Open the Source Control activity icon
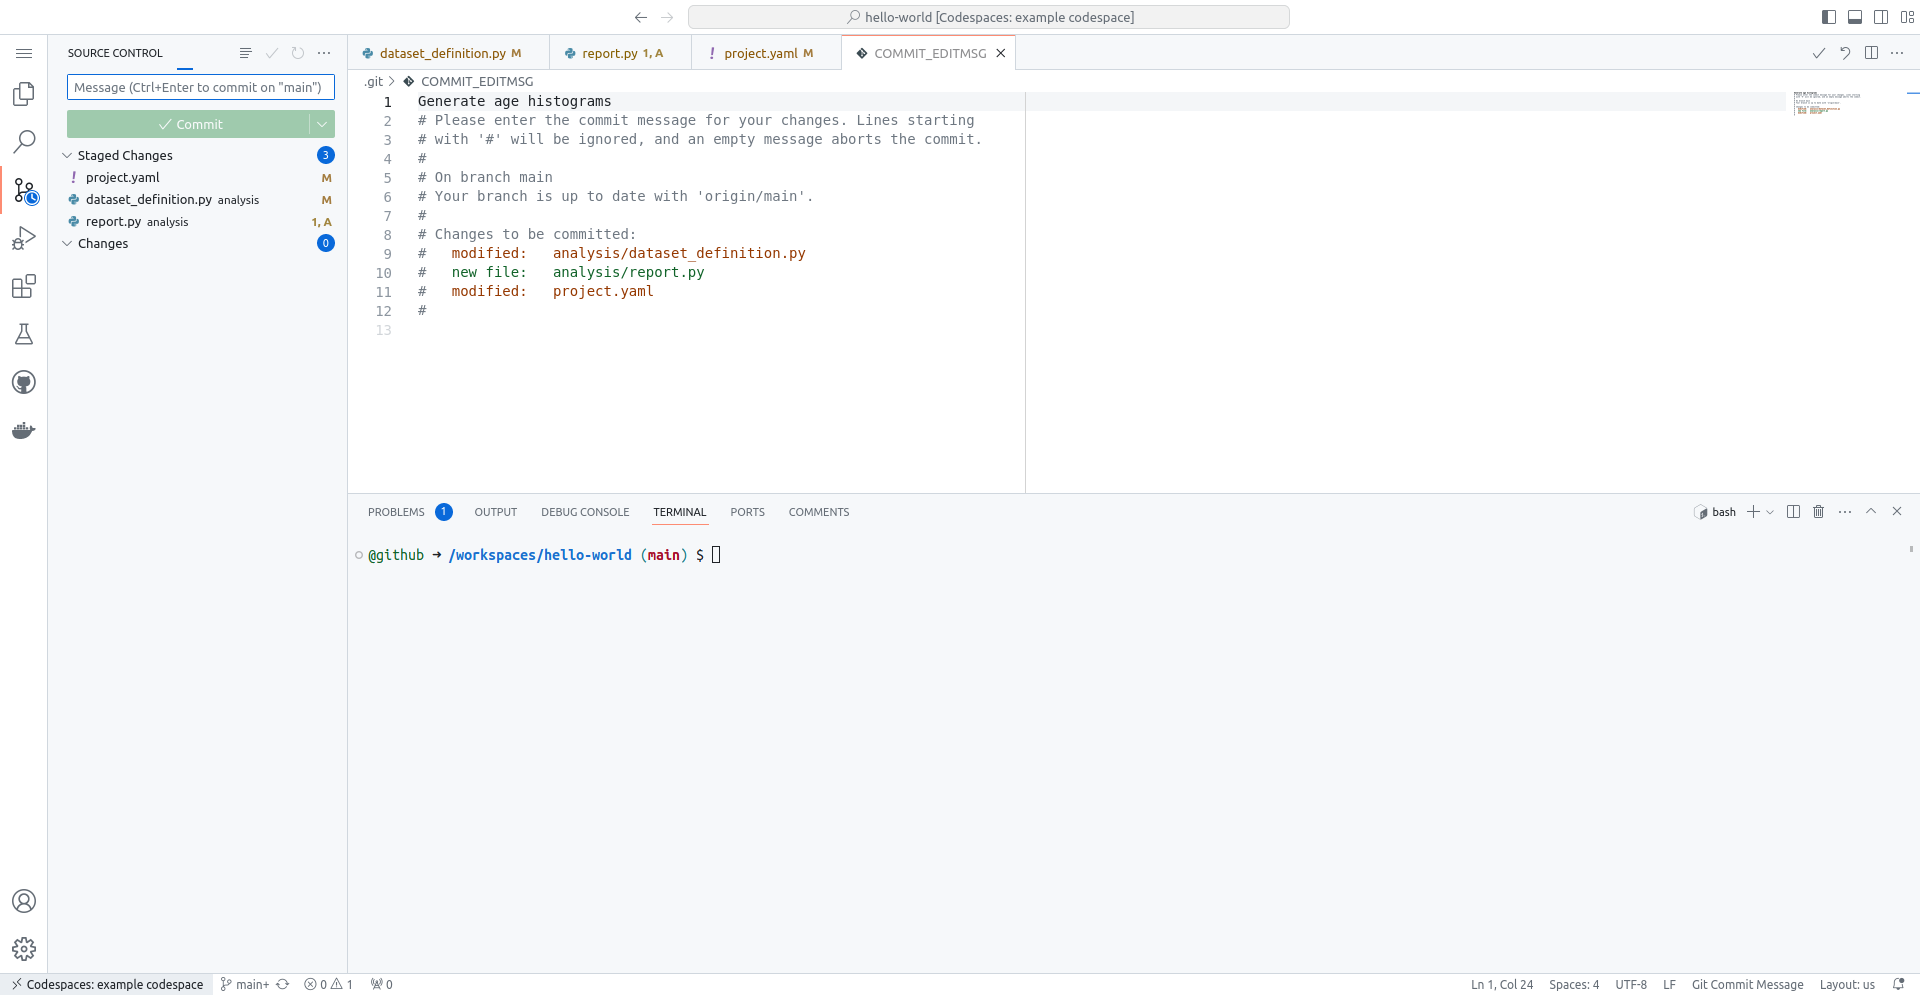The width and height of the screenshot is (1920, 995). pos(24,190)
